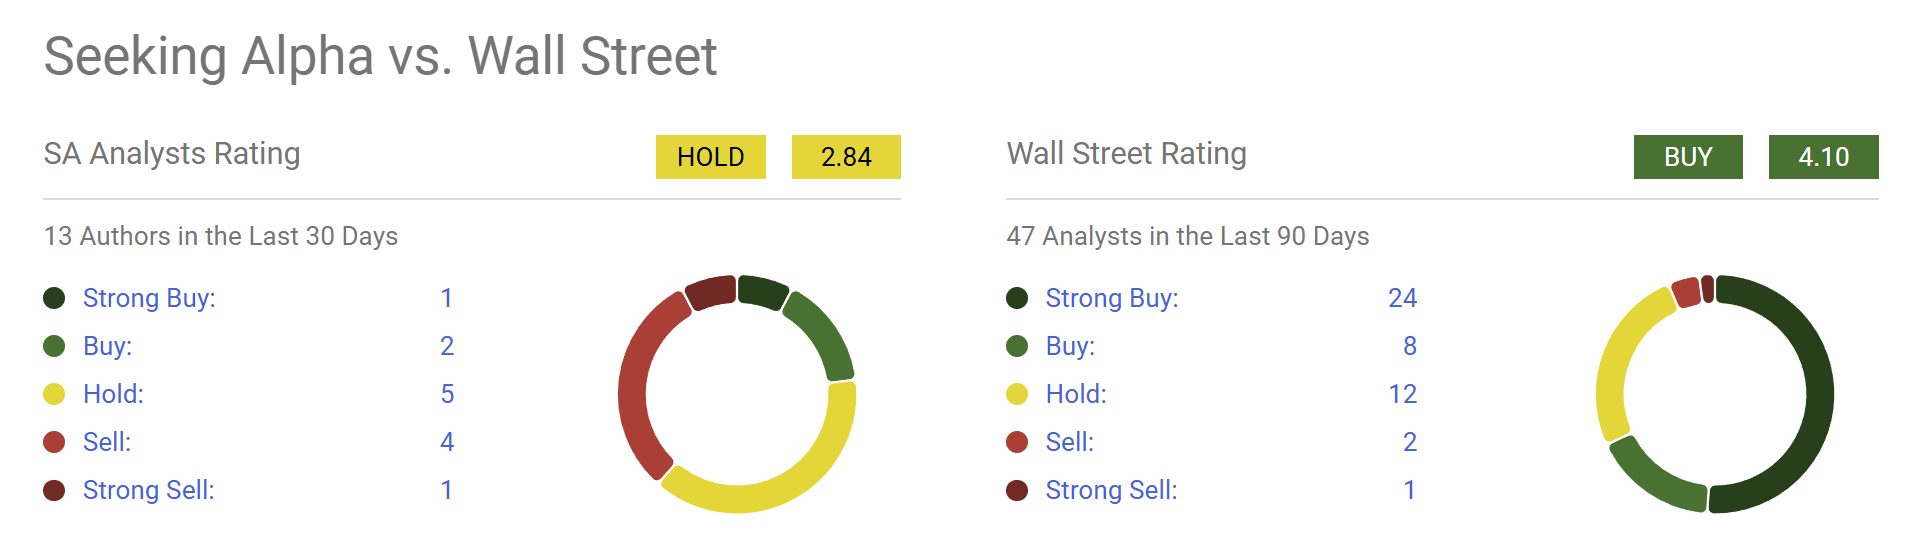Click Wall Street Hold yellow legend dot
This screenshot has height=548, width=1922.
[x=1017, y=394]
